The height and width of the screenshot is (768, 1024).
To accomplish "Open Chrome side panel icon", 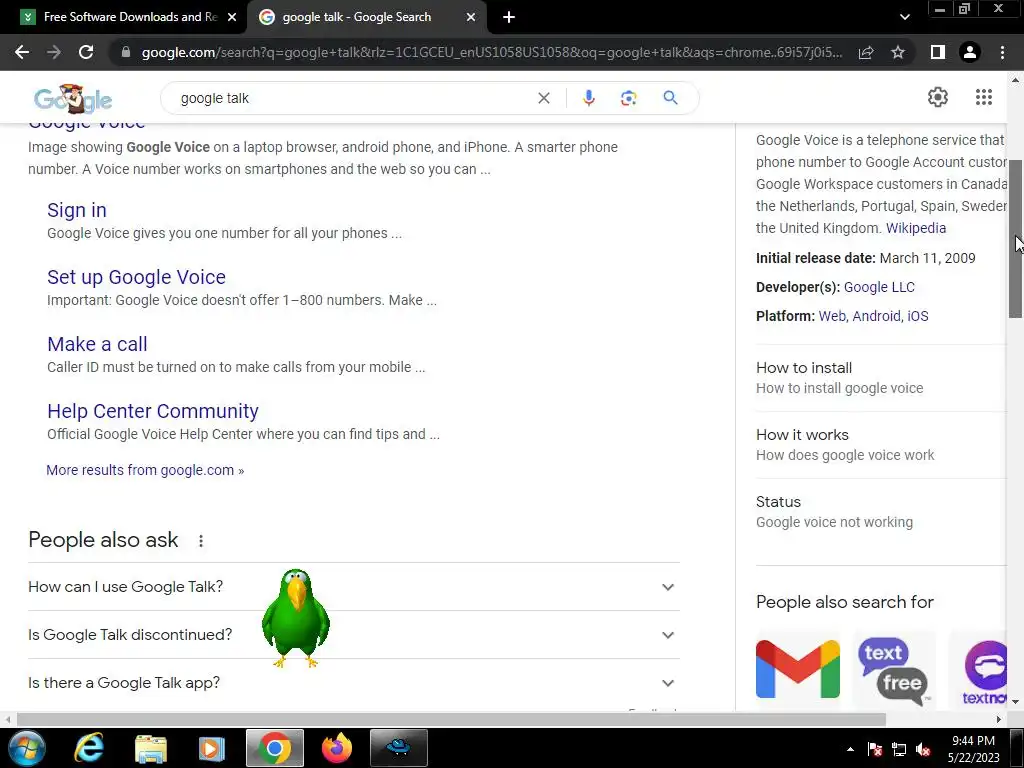I will point(938,52).
